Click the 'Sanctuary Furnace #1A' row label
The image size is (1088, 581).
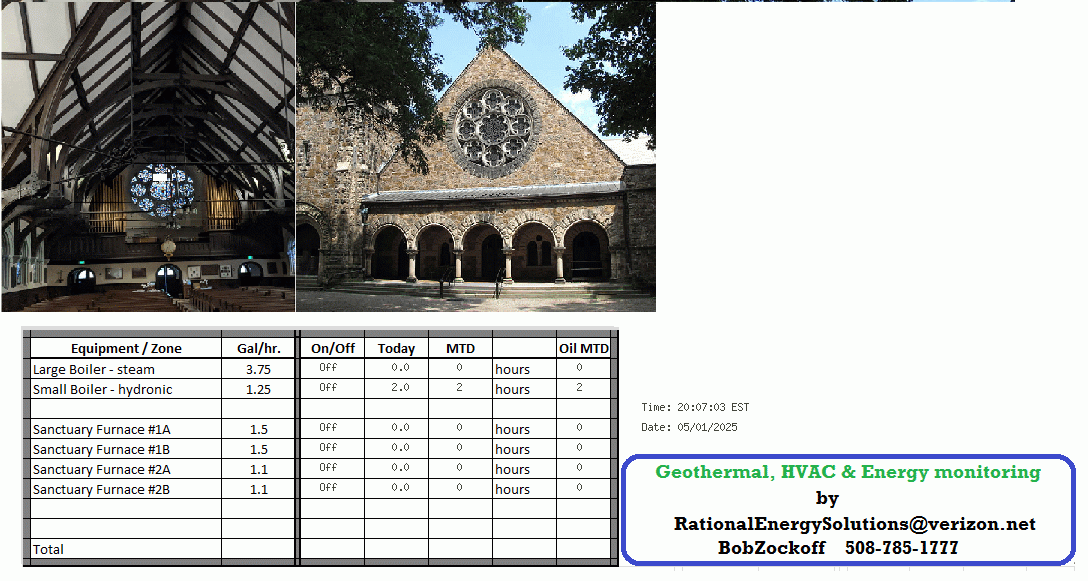pos(101,430)
